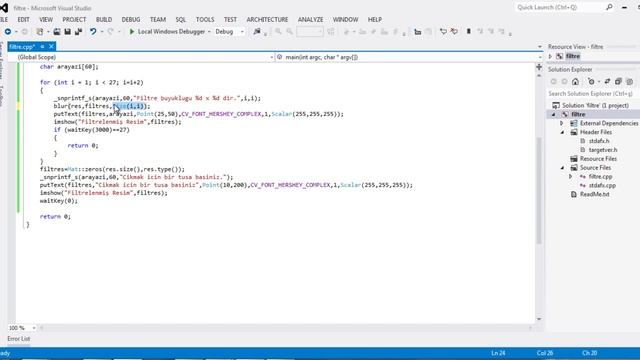Image resolution: width=640 pixels, height=360 pixels.
Task: Open the debug target dropdown arrow
Action: [209, 31]
